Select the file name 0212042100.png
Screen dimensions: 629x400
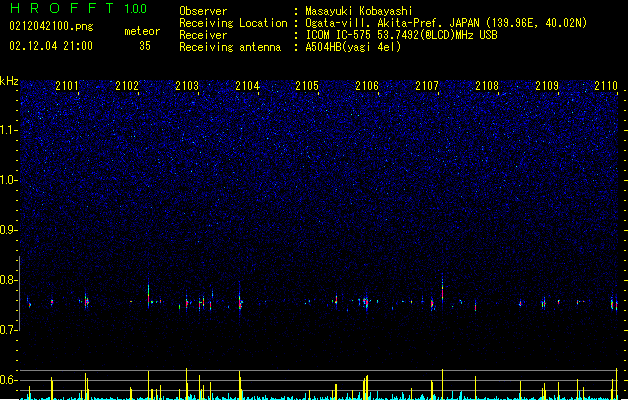[x=51, y=26]
